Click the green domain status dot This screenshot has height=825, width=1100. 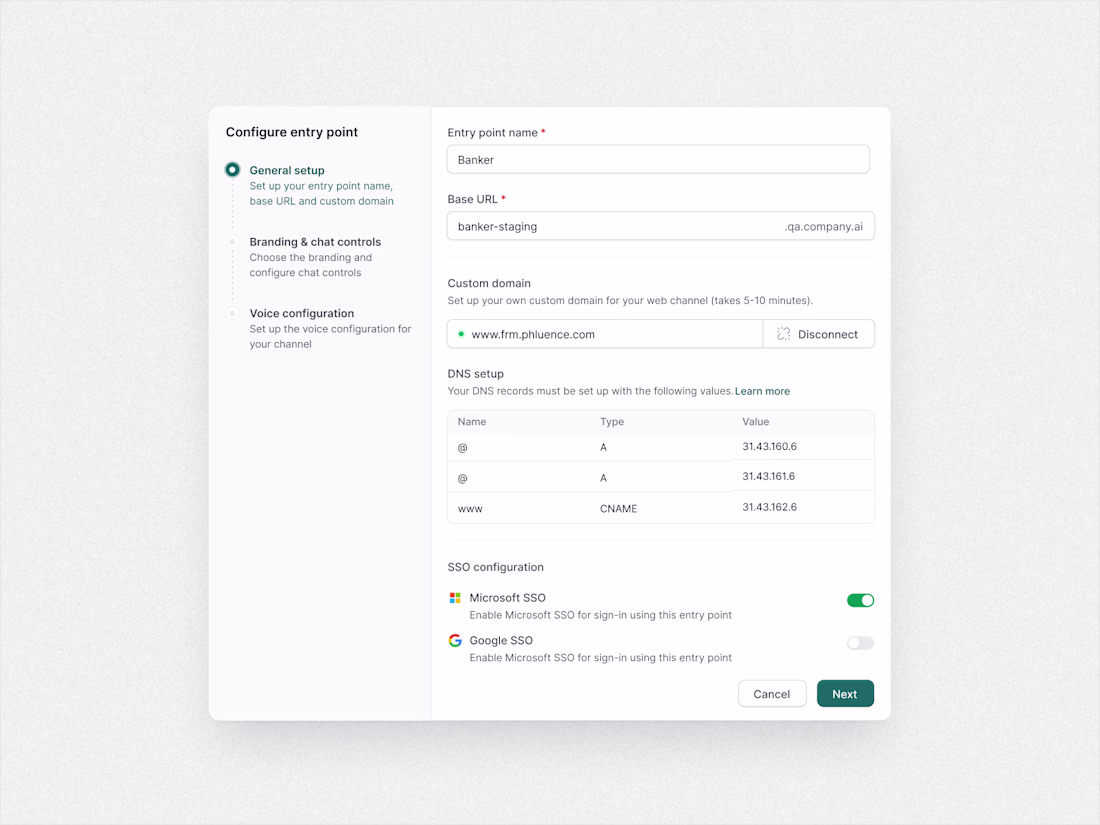[x=461, y=334]
